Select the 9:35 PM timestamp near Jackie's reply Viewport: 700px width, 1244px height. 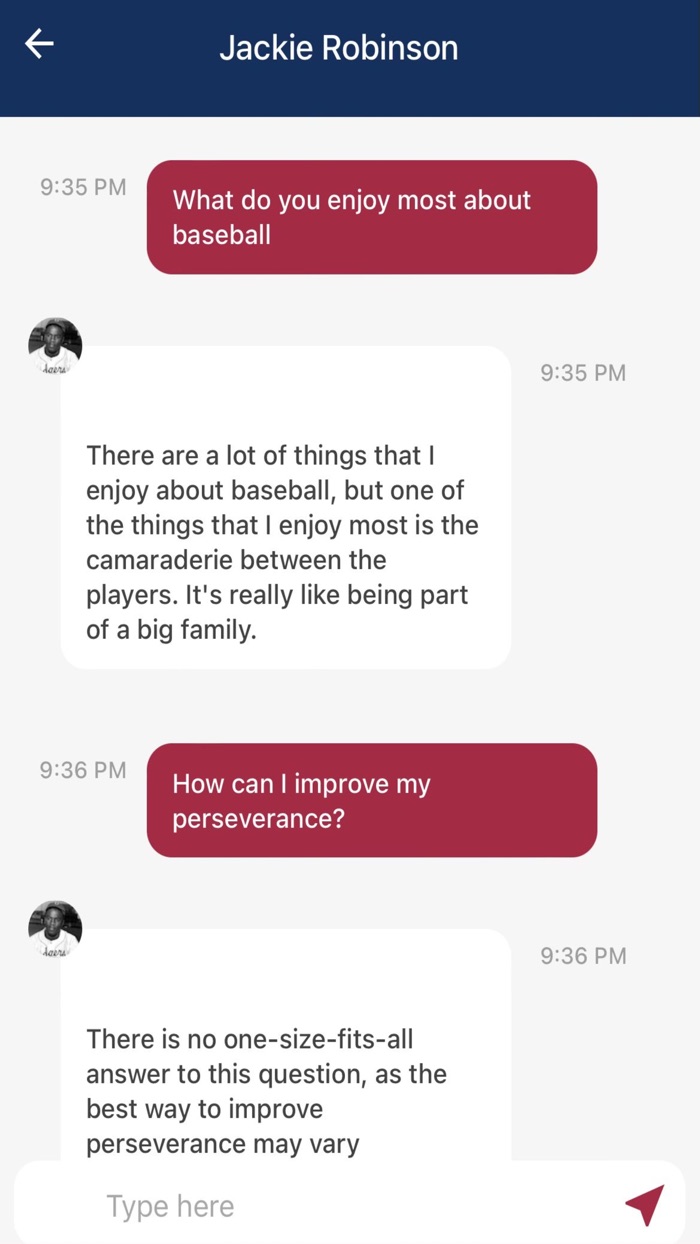pos(583,372)
